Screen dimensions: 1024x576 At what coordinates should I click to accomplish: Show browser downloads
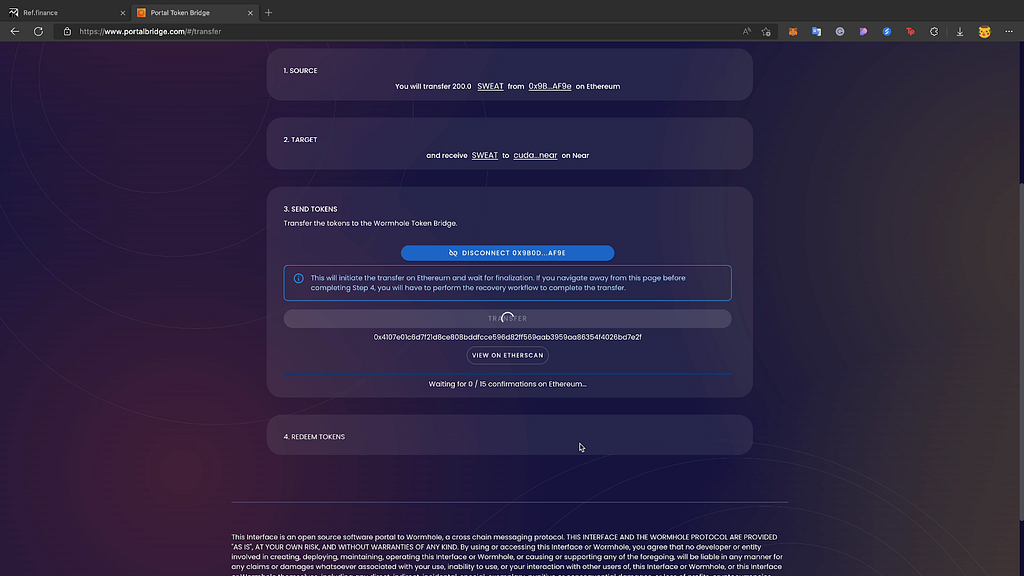point(960,31)
